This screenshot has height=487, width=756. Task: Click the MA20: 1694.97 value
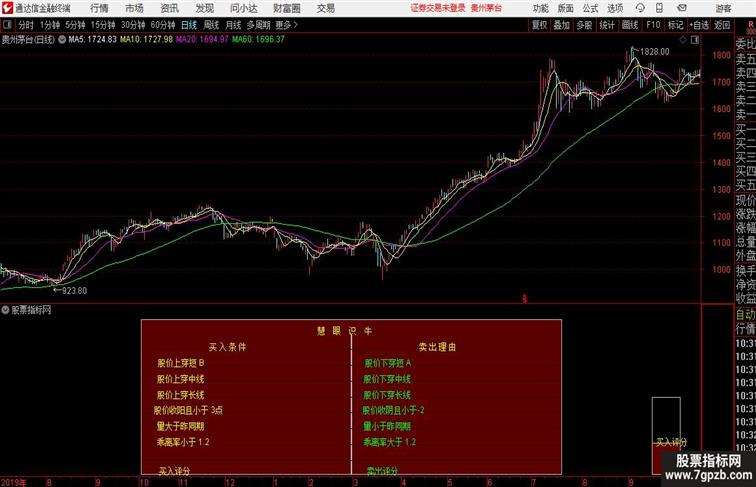(202, 40)
